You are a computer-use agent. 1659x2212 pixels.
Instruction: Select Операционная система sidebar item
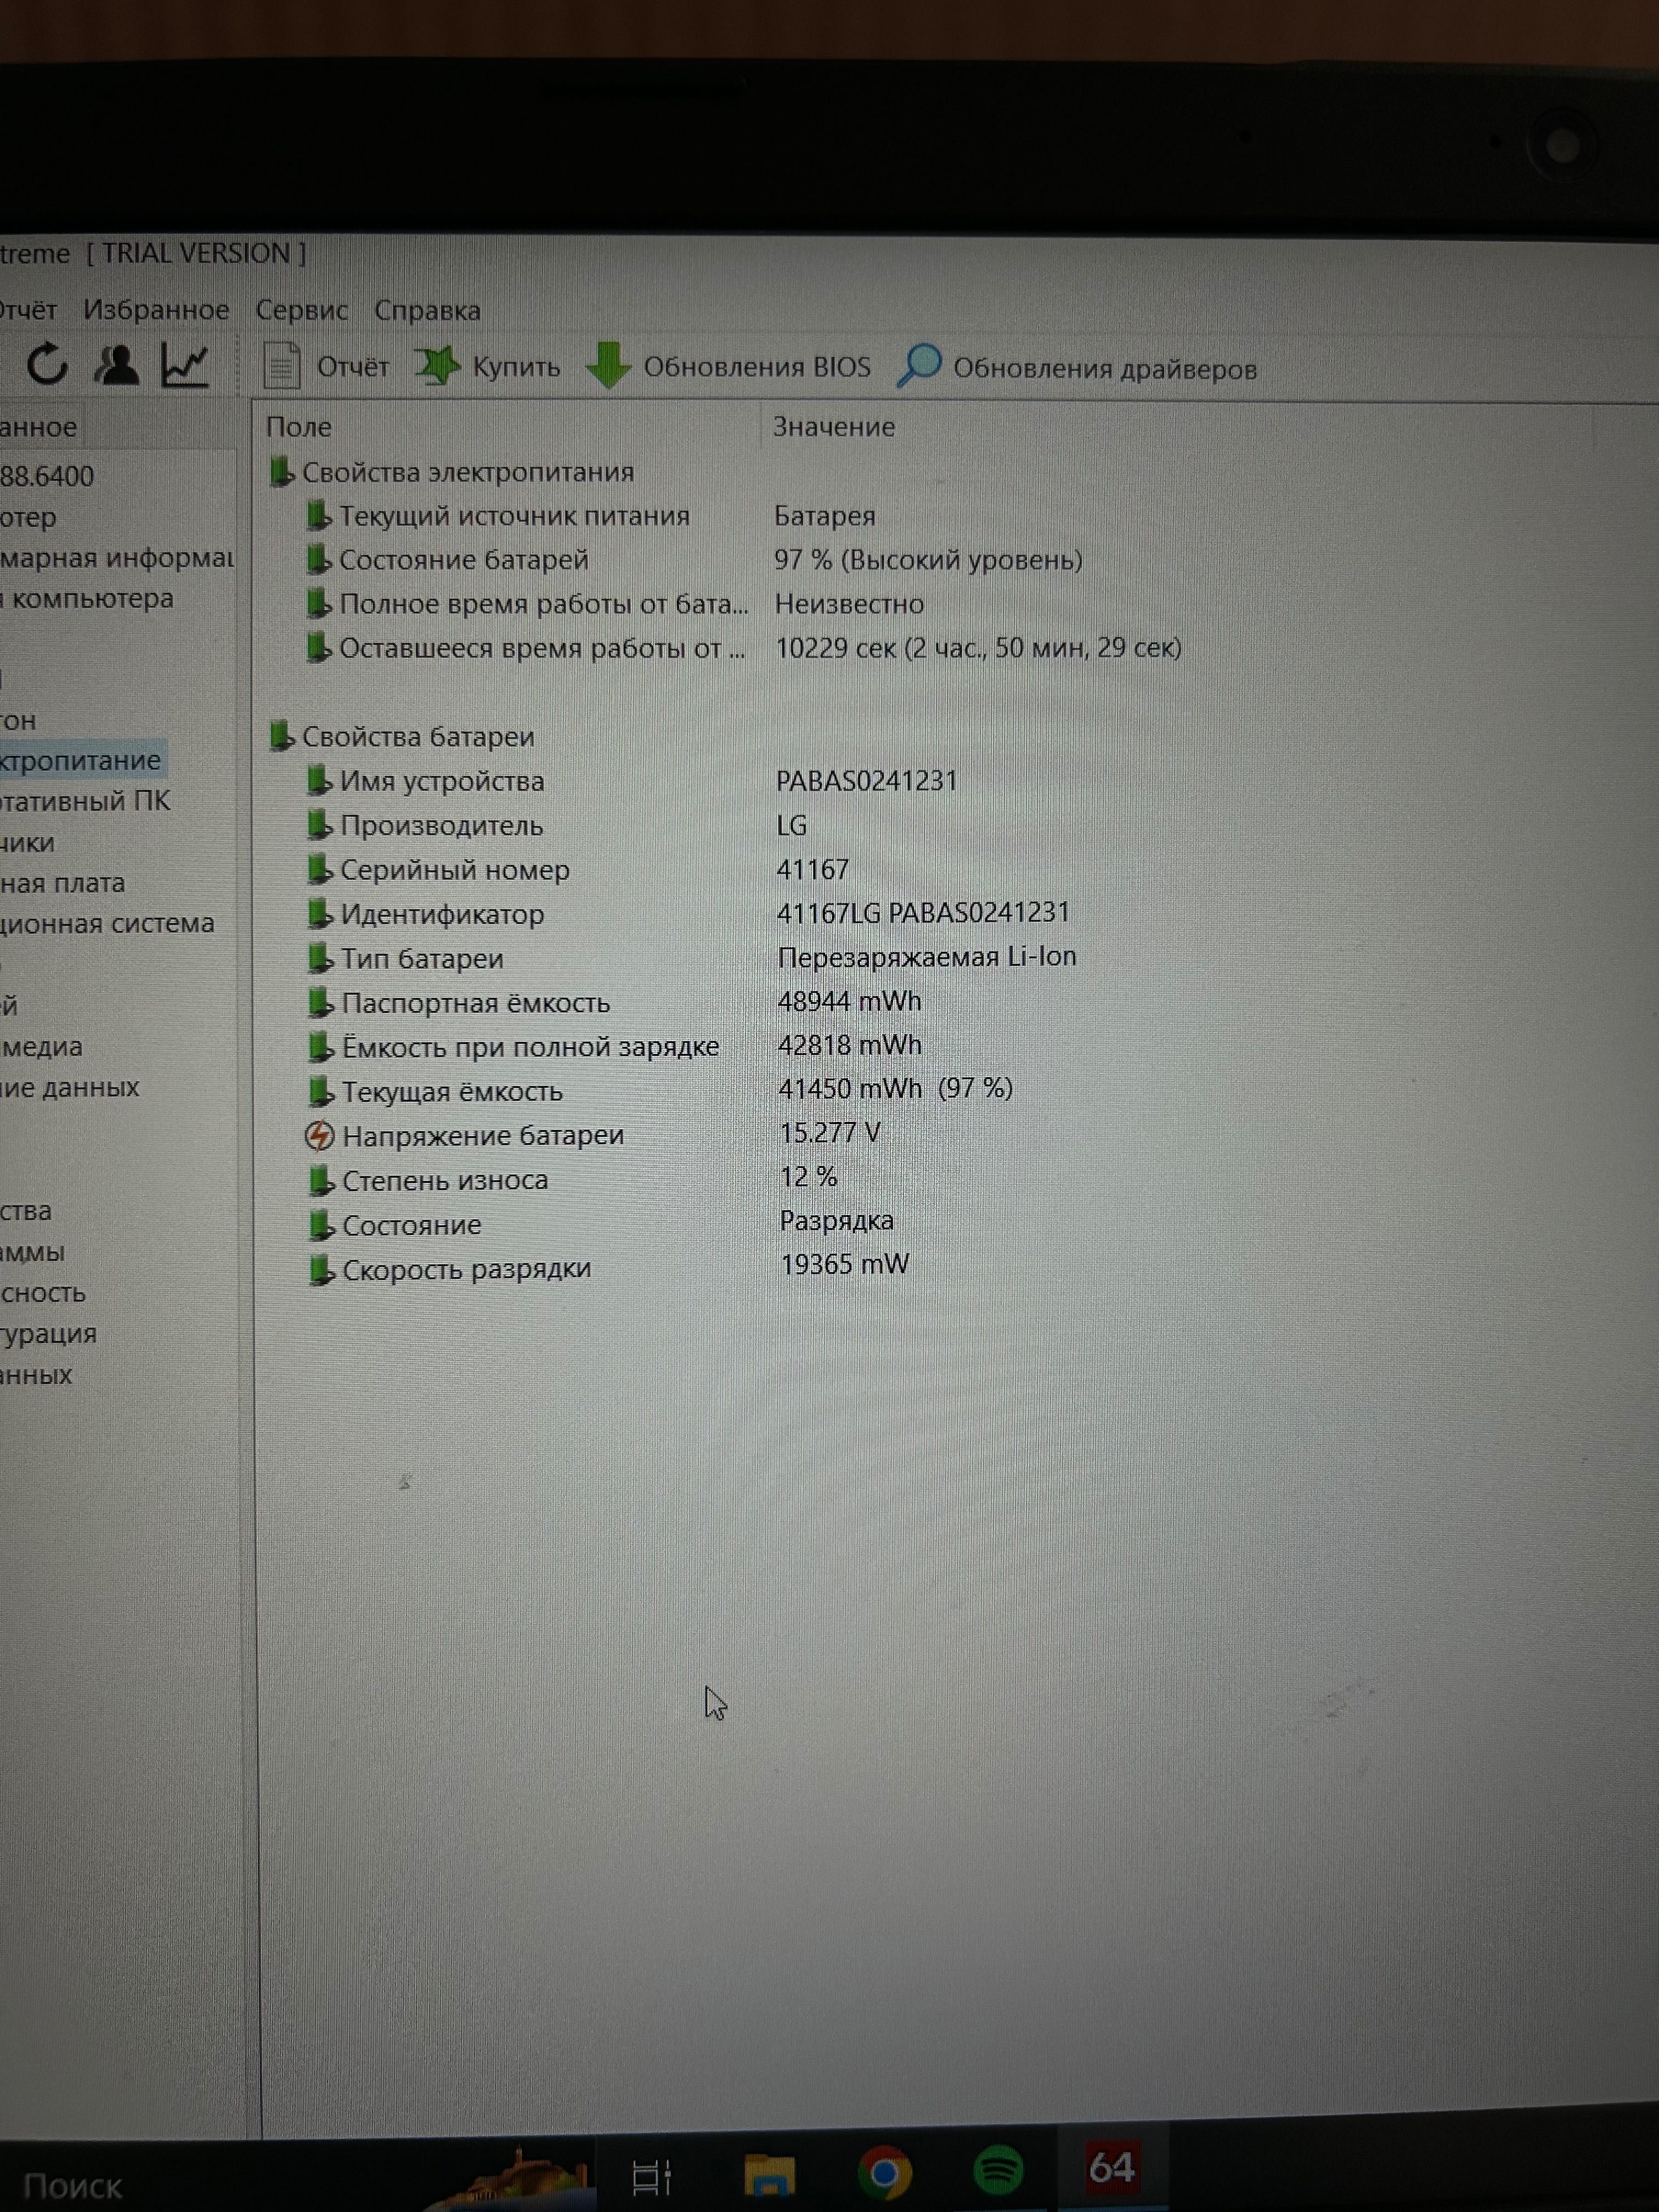click(107, 923)
